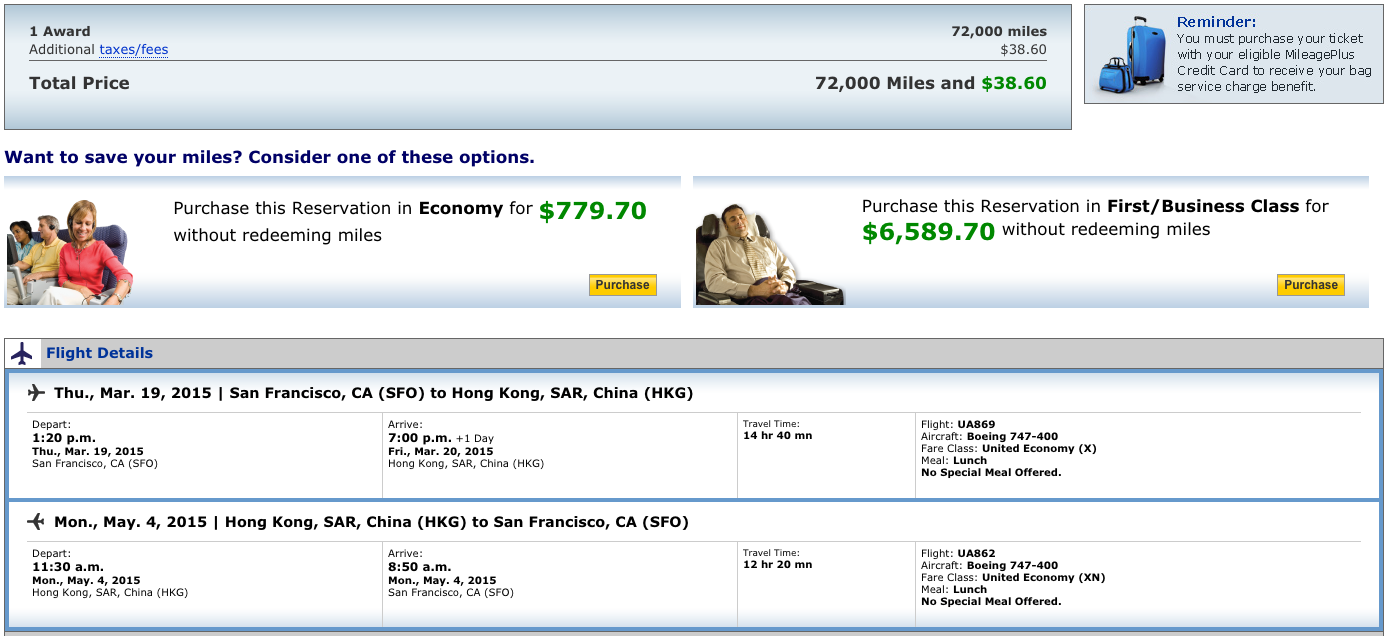Purchase the First/Business Class reservation
This screenshot has width=1390, height=636.
click(1310, 285)
